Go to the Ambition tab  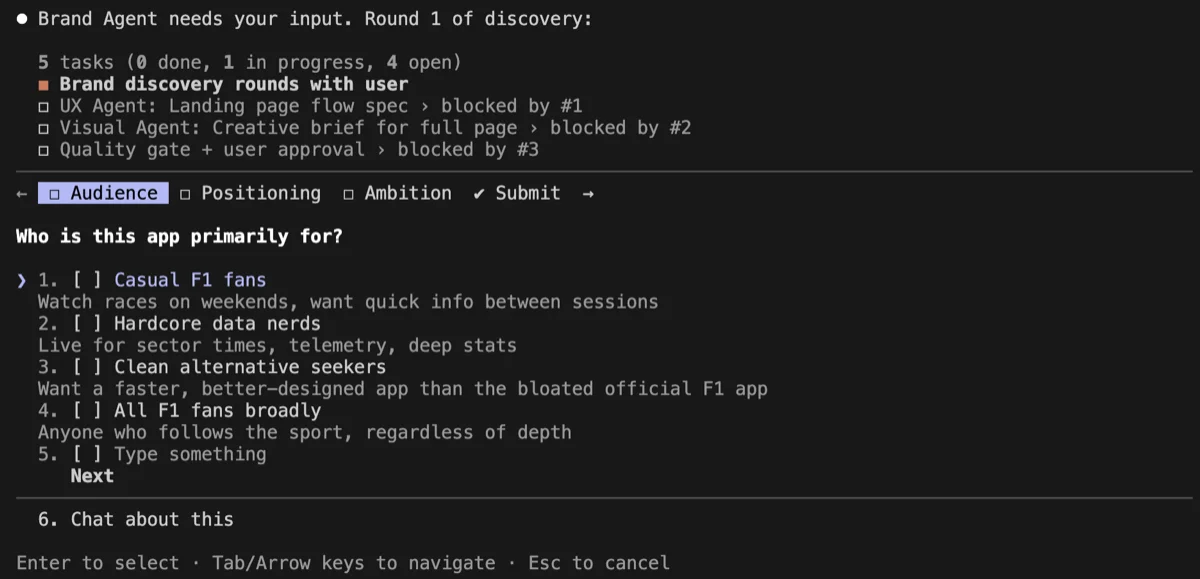(397, 194)
